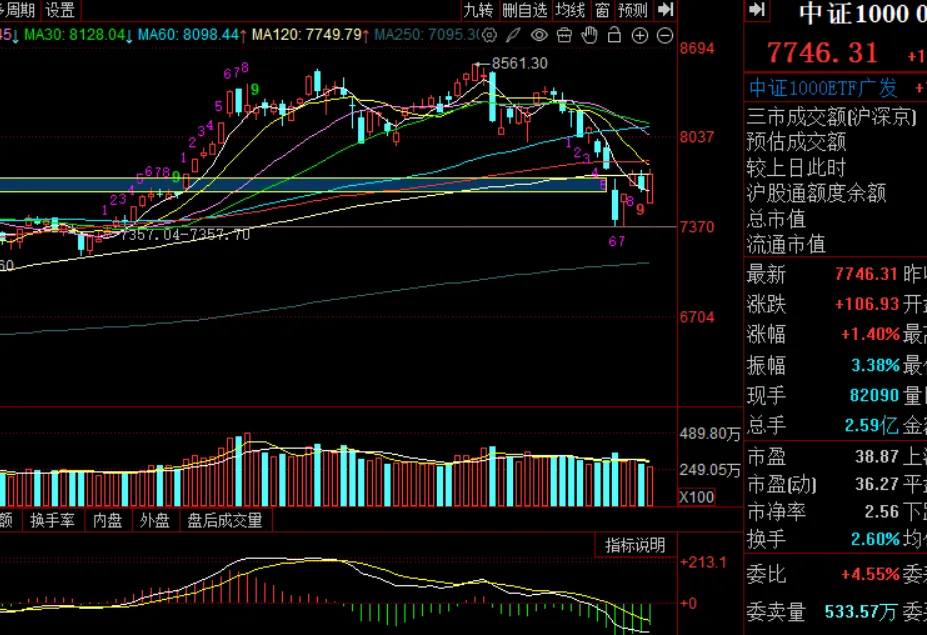This screenshot has height=635, width=927.
Task: Click the last red candlestick on chart
Action: [x=650, y=188]
